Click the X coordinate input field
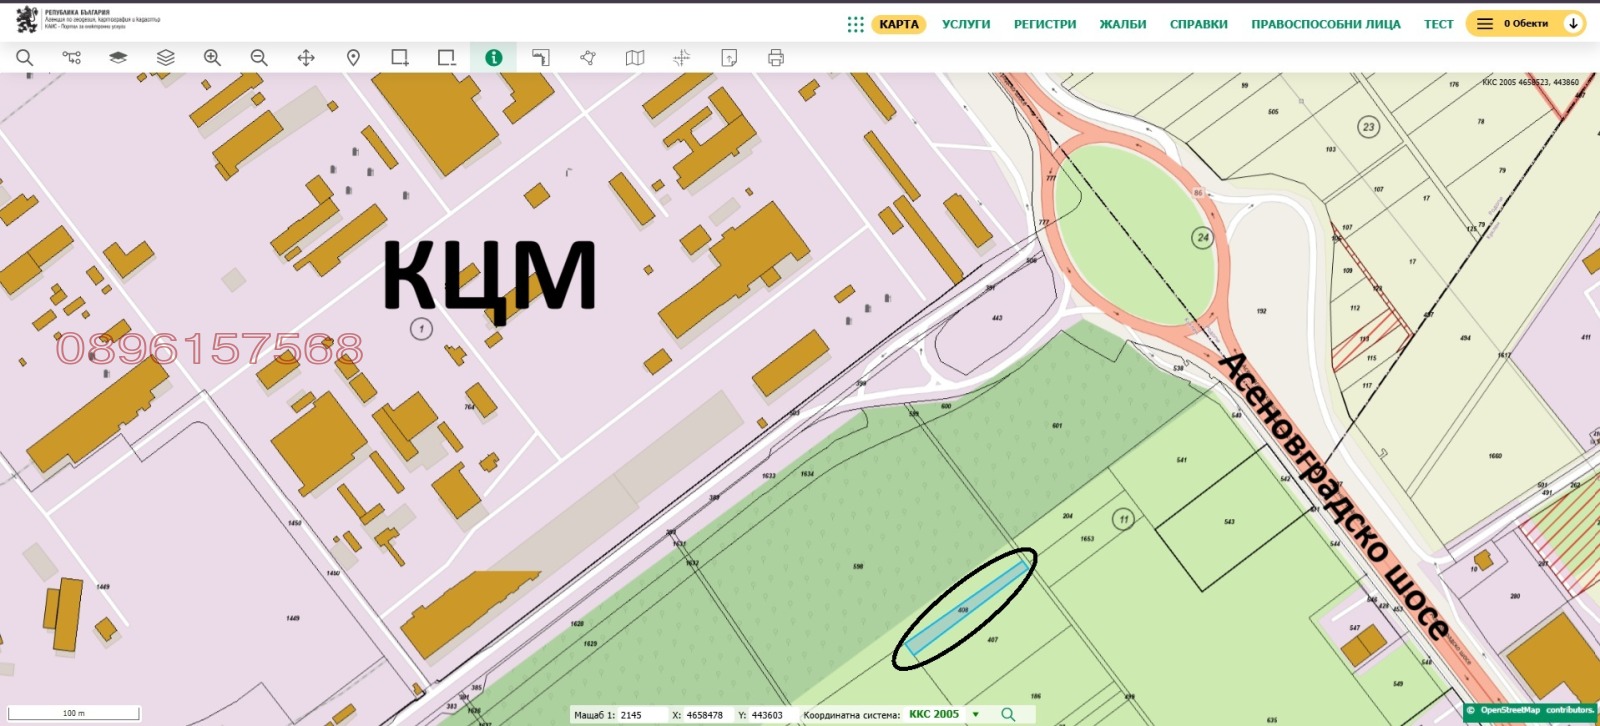This screenshot has height=726, width=1600. 709,715
